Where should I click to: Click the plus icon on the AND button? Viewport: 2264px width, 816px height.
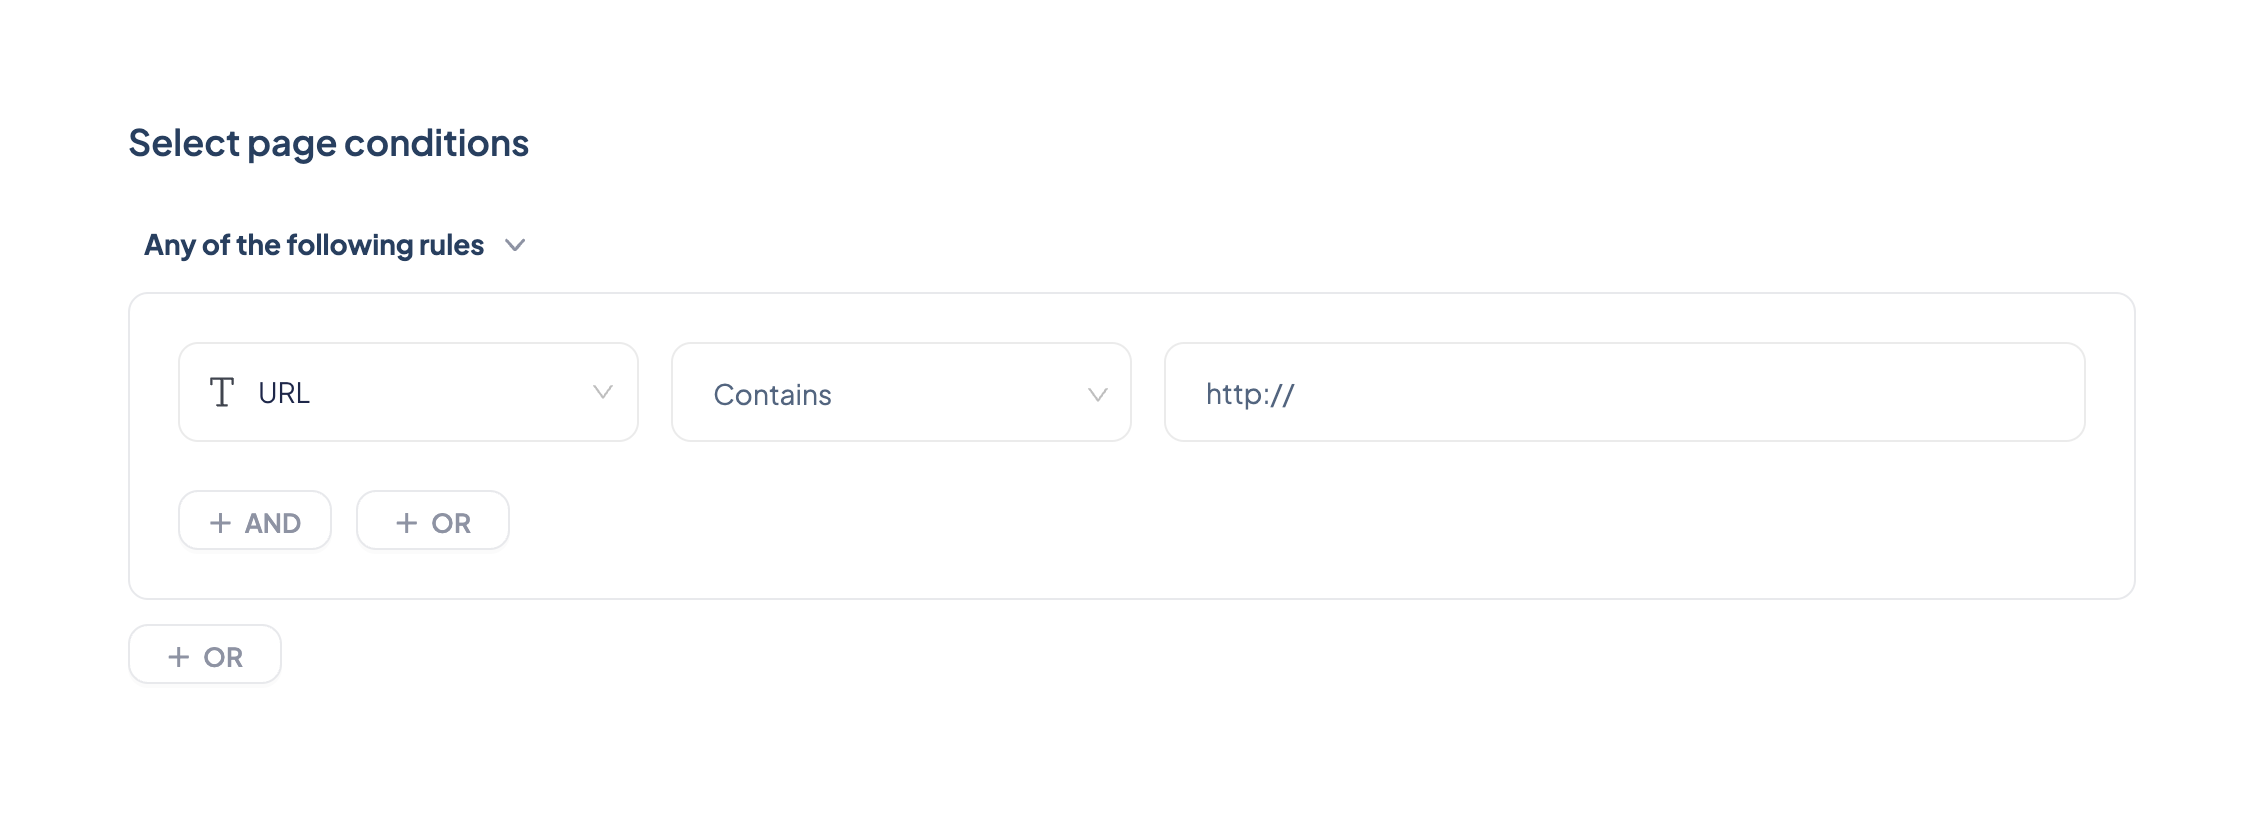[x=220, y=523]
